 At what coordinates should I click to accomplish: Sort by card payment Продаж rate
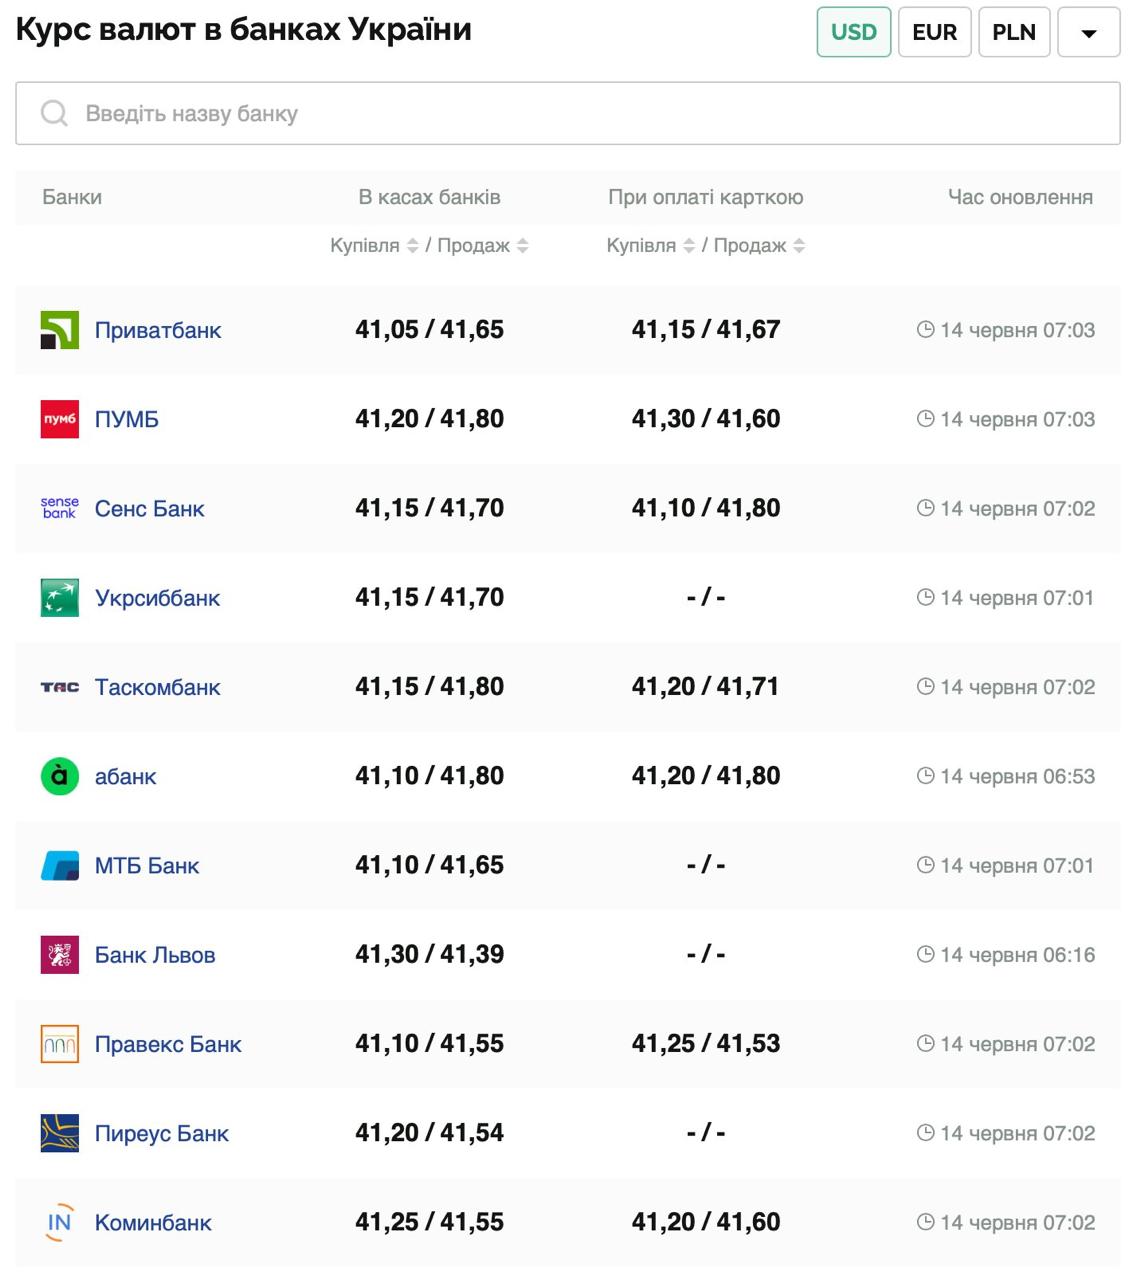click(x=799, y=246)
